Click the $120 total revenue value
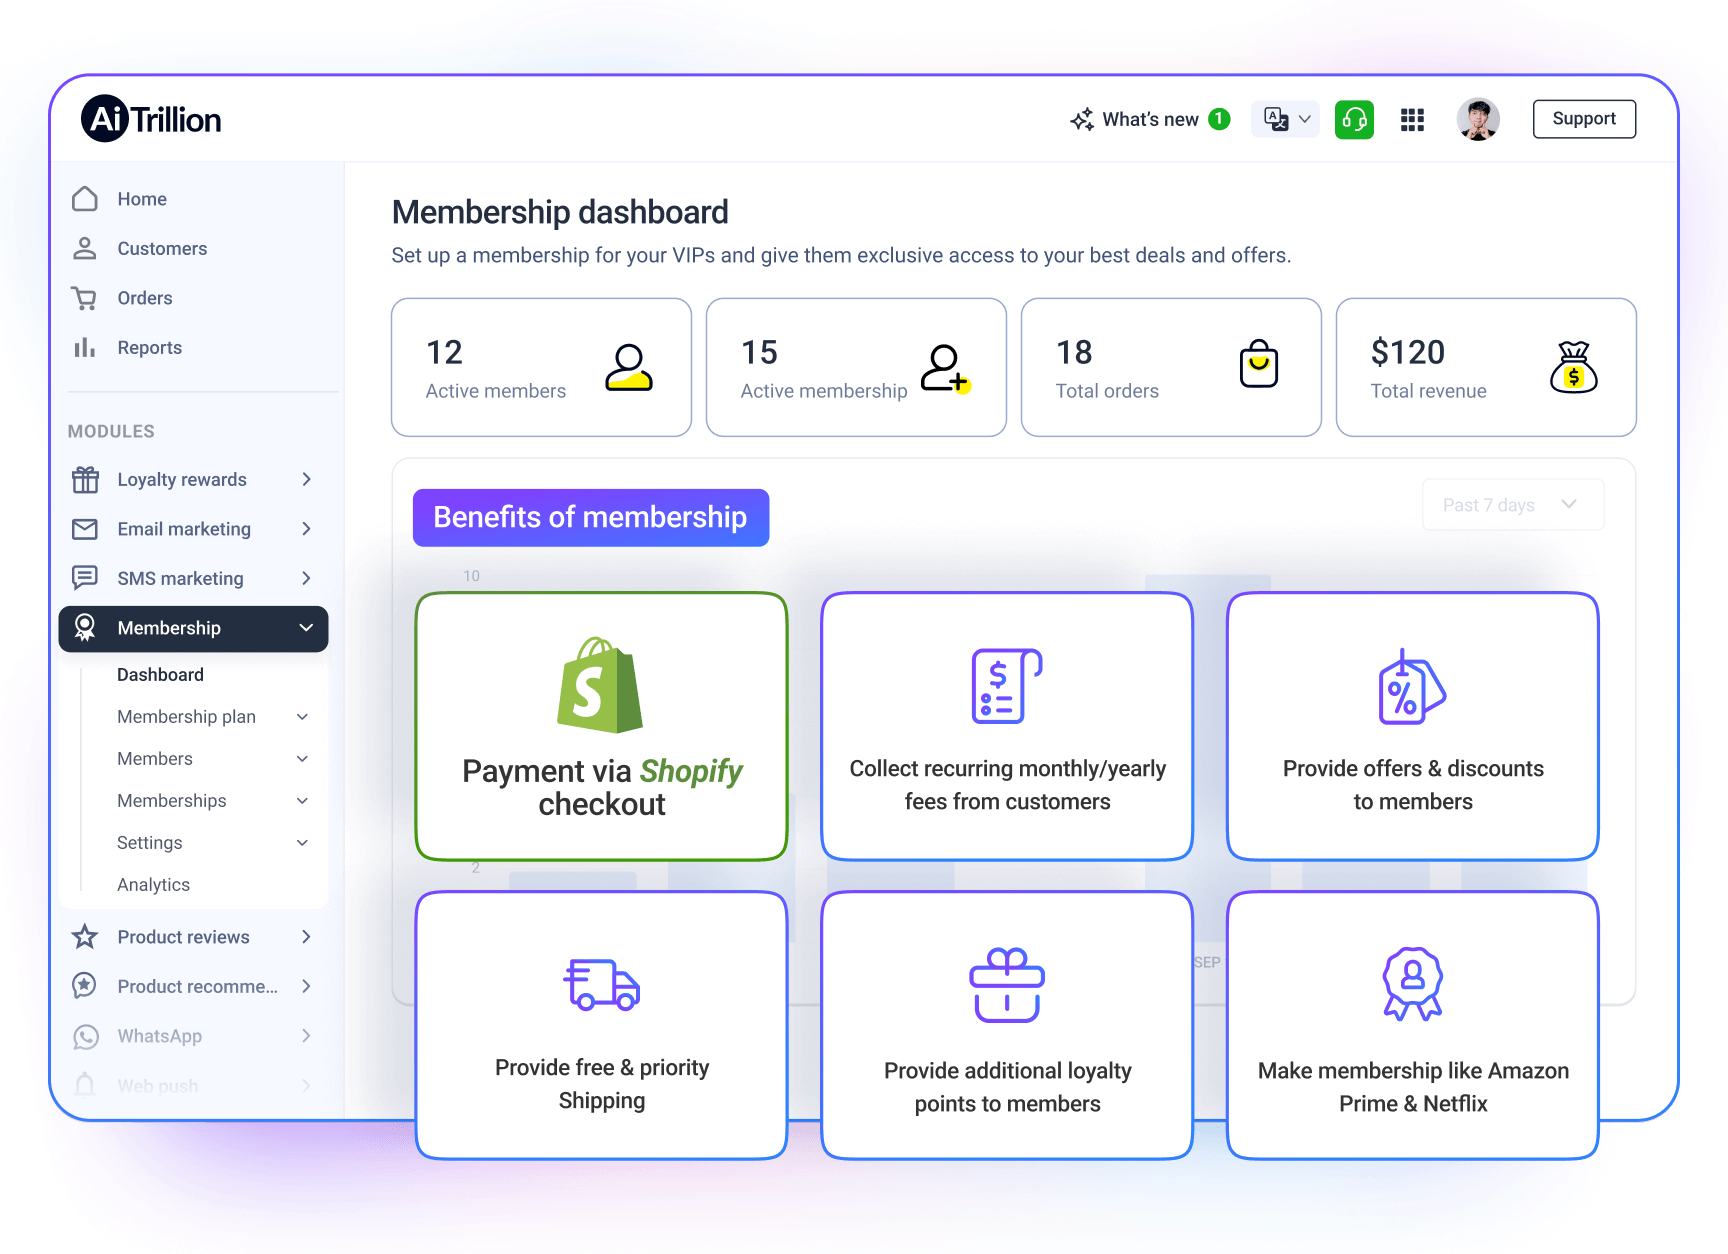 click(x=1408, y=352)
